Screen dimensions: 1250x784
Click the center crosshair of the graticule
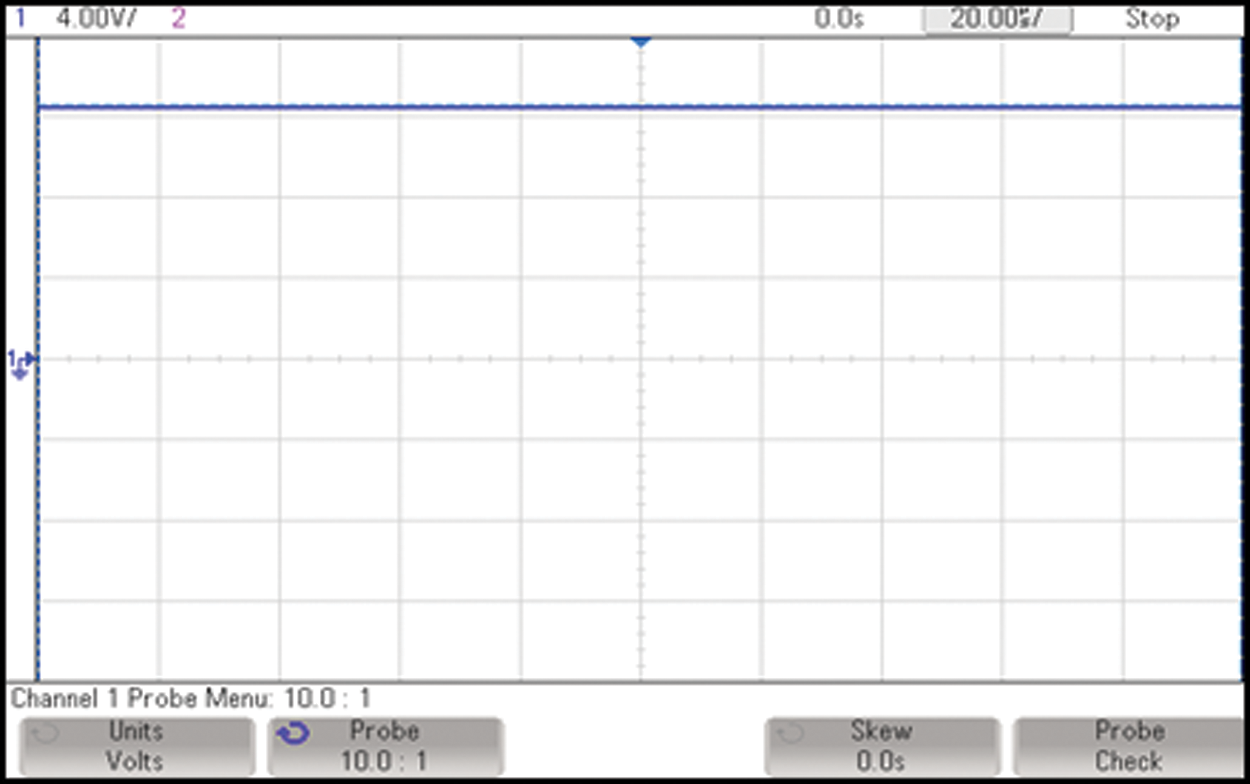click(641, 358)
